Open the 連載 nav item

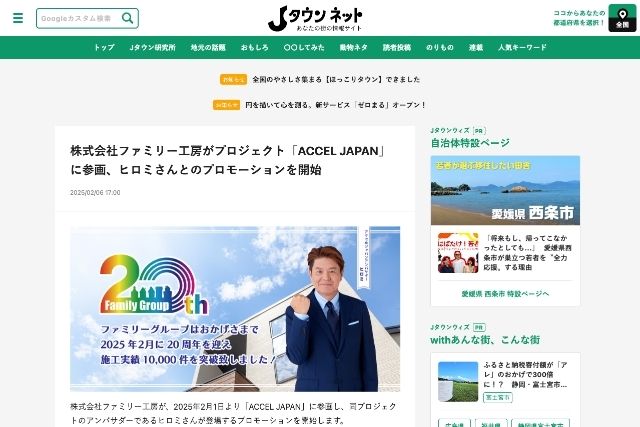point(476,47)
